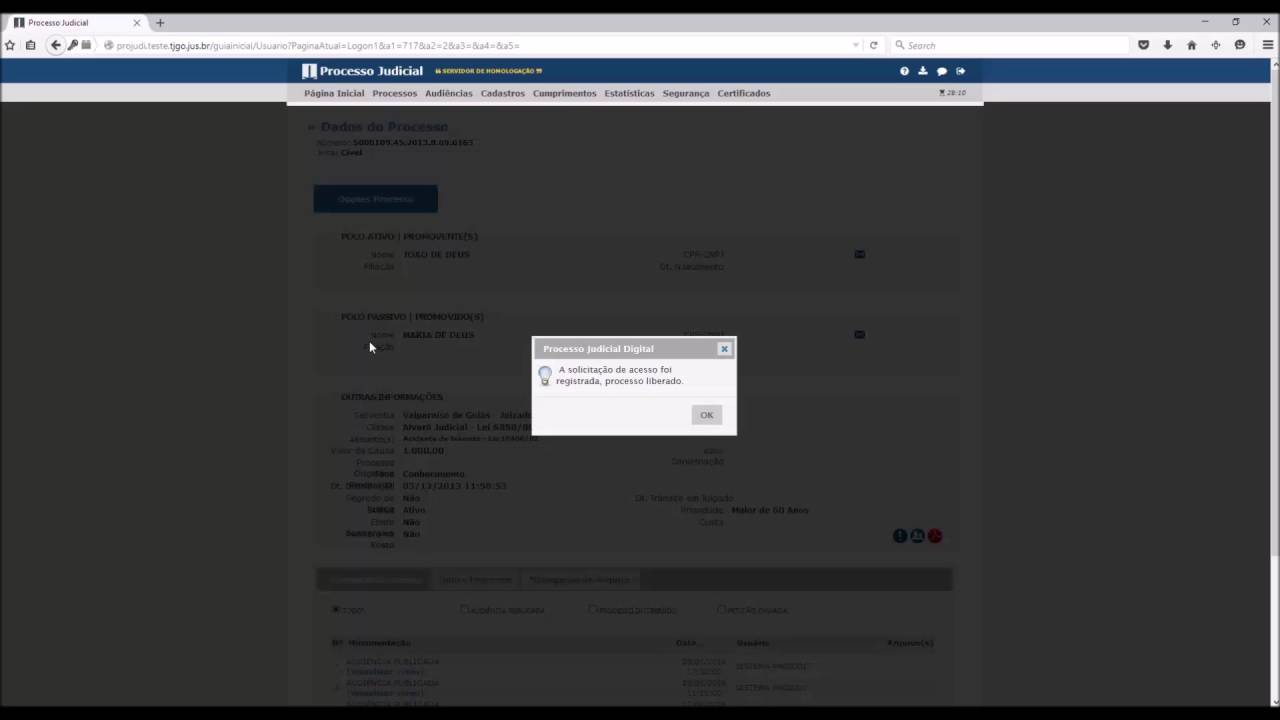The image size is (1280, 720).
Task: Expand the address bar history dropdown arrow
Action: pyautogui.click(x=855, y=45)
